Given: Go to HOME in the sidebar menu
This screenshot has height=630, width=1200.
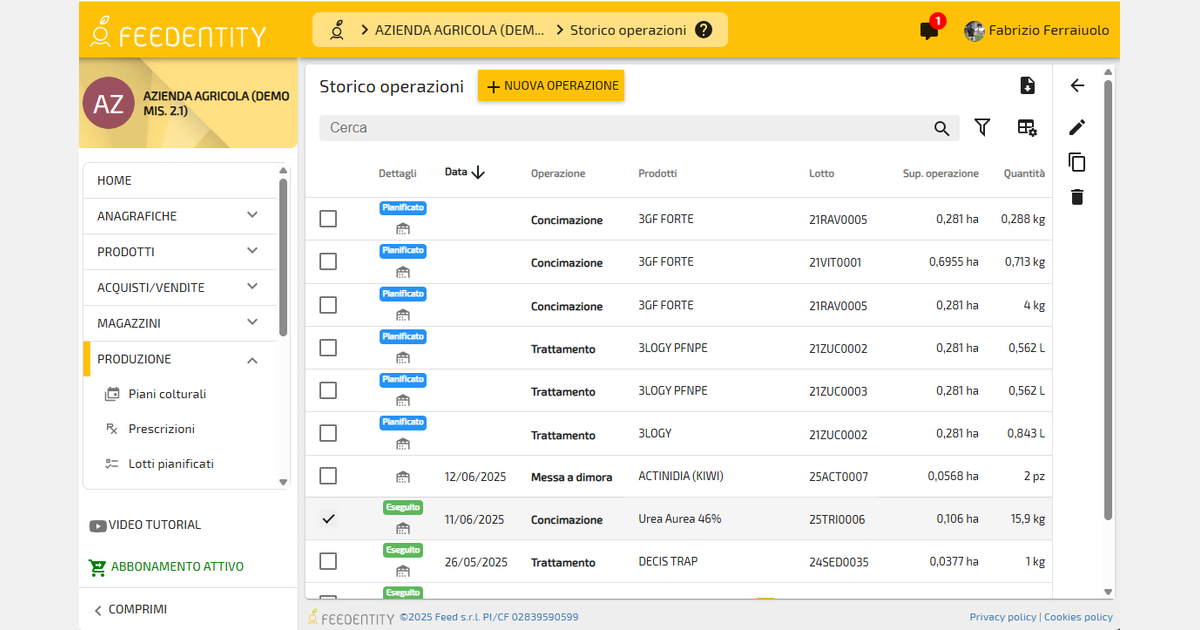Looking at the screenshot, I should pyautogui.click(x=114, y=180).
